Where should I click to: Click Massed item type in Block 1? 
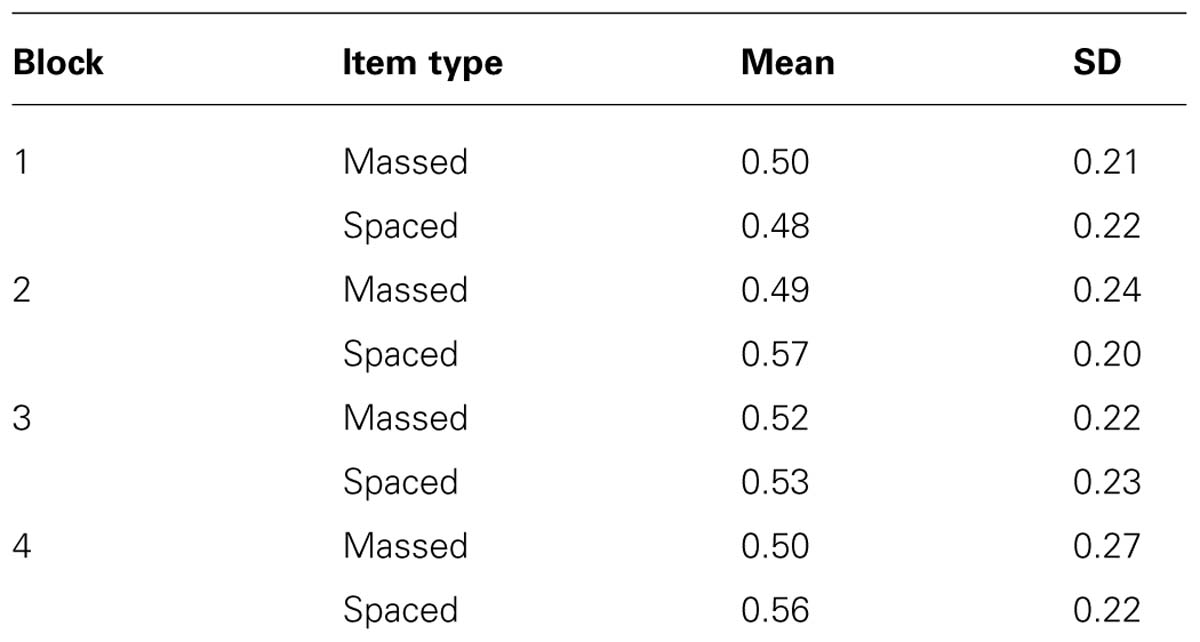(405, 162)
